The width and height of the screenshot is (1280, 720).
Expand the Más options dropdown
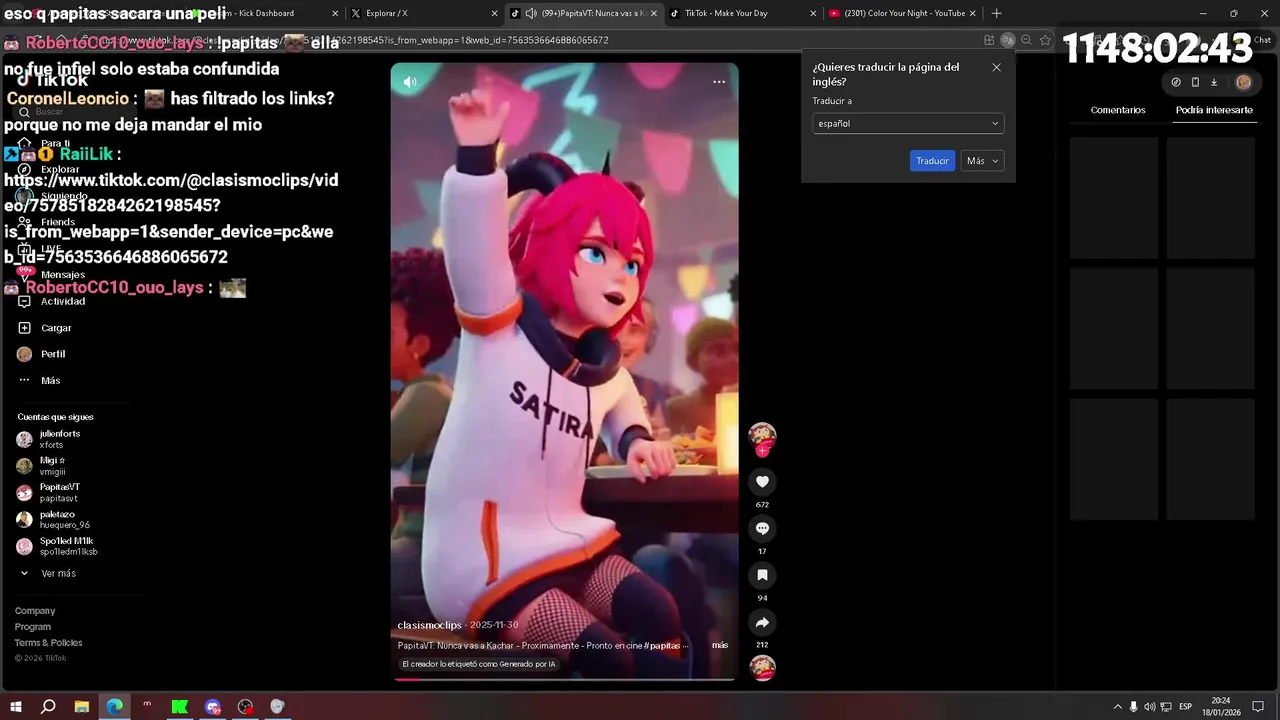click(982, 161)
